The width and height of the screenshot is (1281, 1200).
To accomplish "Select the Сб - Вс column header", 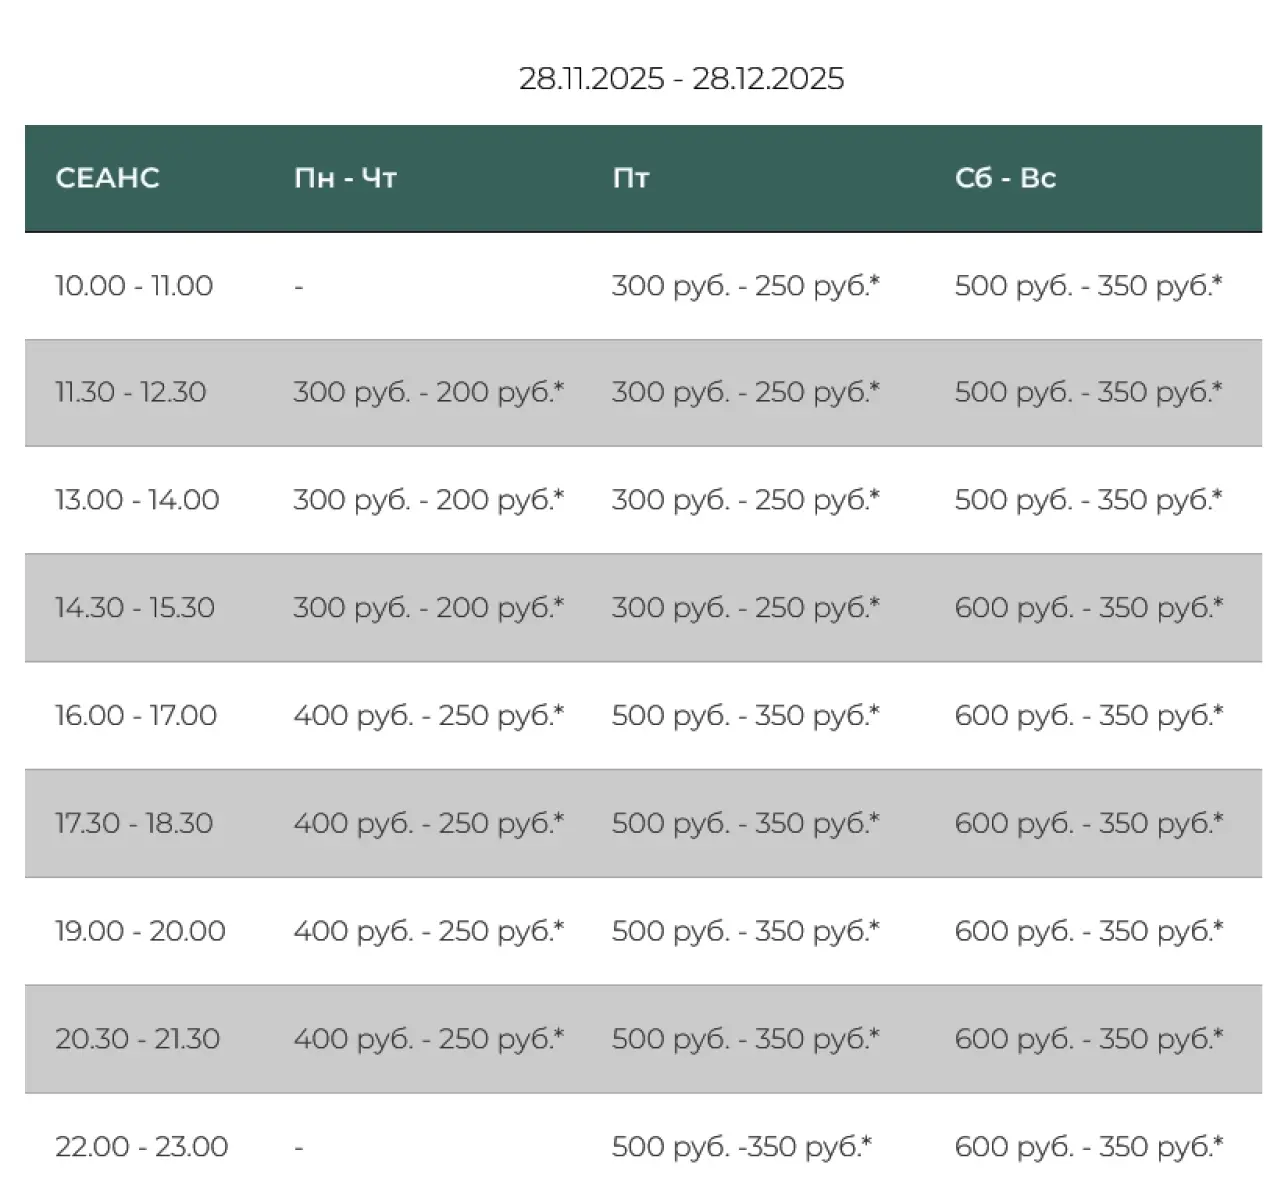I will tap(1005, 178).
